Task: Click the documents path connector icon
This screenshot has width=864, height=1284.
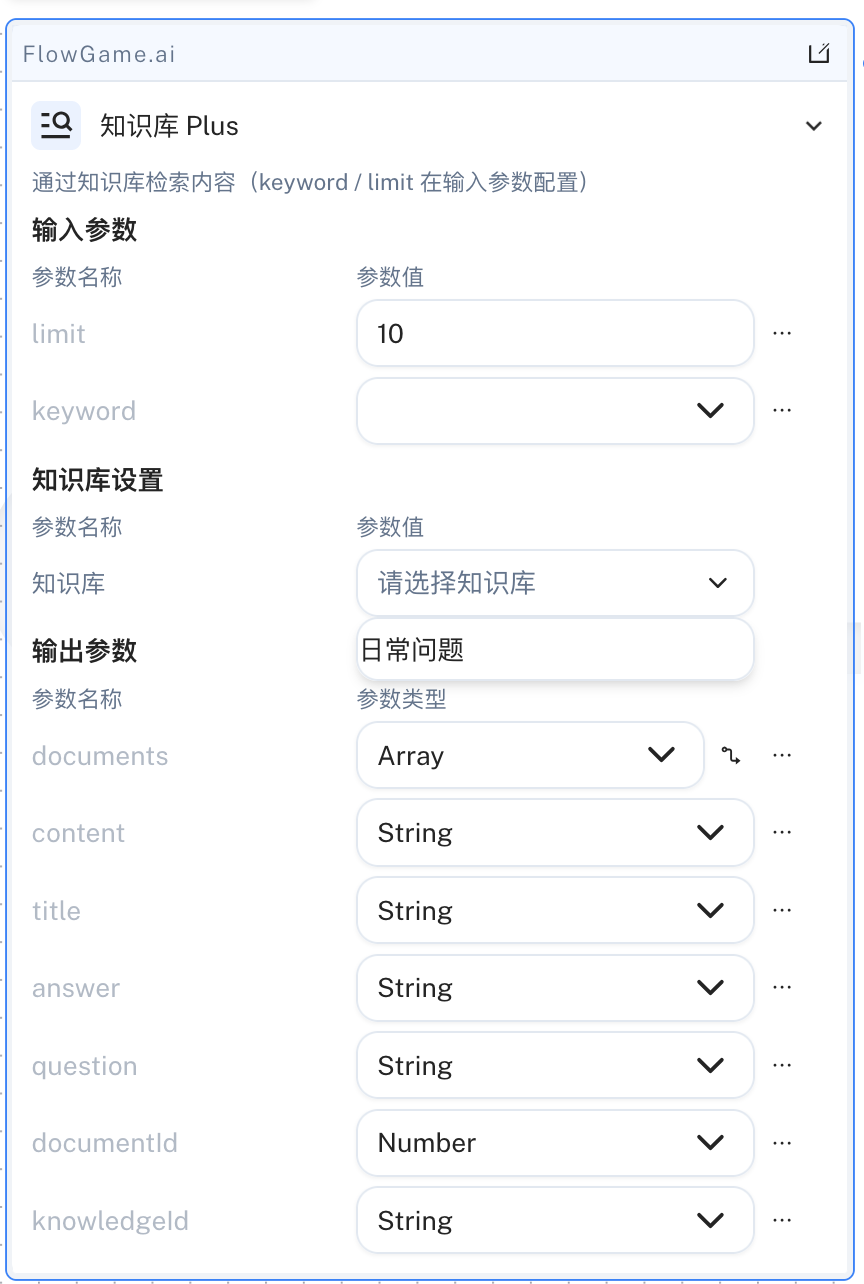Action: [731, 756]
